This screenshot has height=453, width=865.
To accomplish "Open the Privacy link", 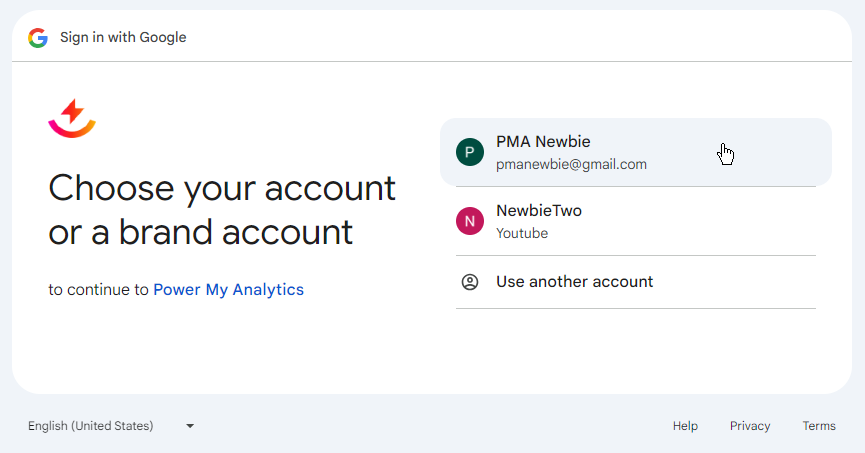I will 750,426.
